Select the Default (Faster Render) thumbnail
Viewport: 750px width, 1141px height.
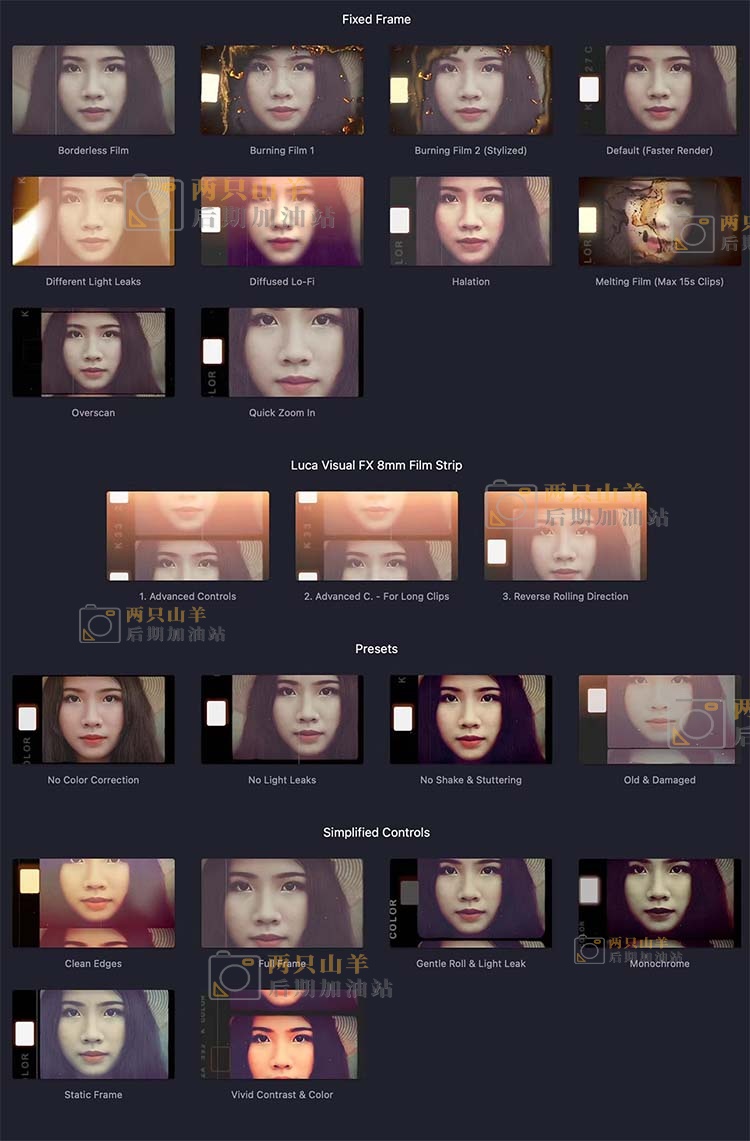pyautogui.click(x=659, y=90)
